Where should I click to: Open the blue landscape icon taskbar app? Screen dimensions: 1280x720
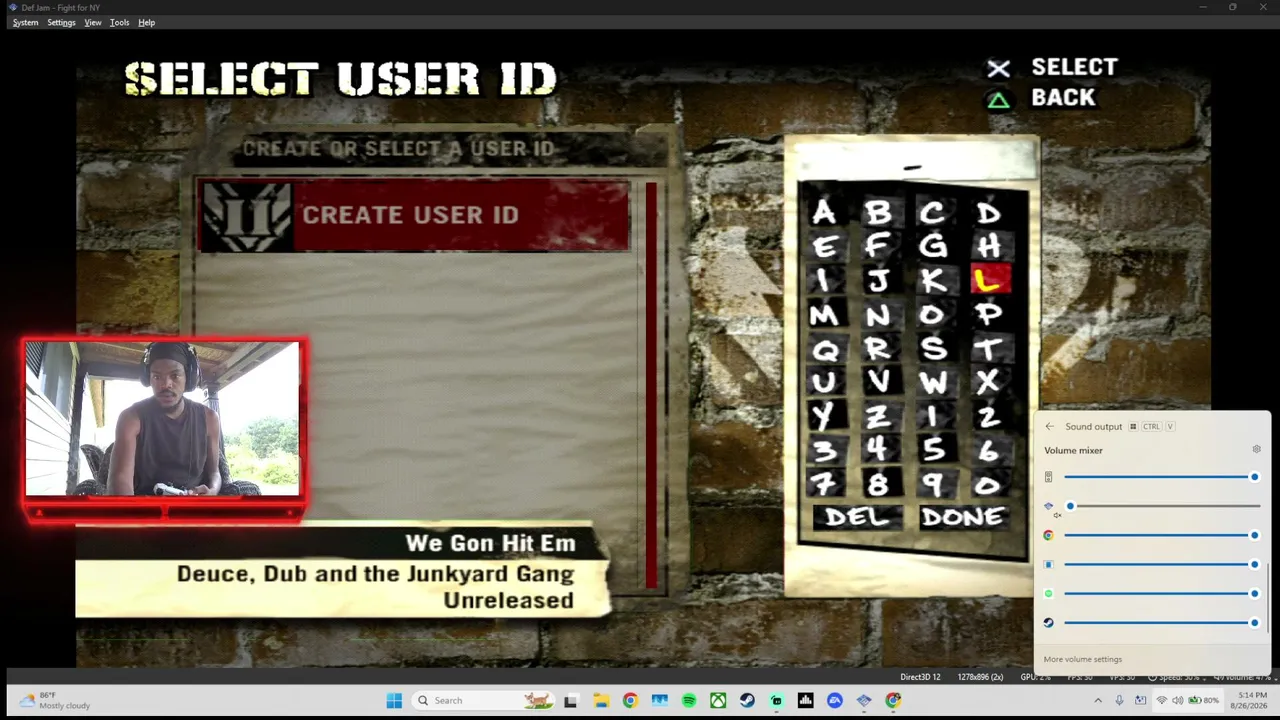[x=660, y=700]
